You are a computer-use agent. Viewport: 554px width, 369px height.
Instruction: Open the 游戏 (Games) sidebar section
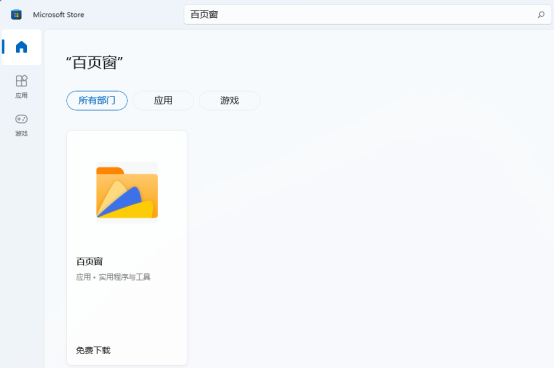(21, 125)
